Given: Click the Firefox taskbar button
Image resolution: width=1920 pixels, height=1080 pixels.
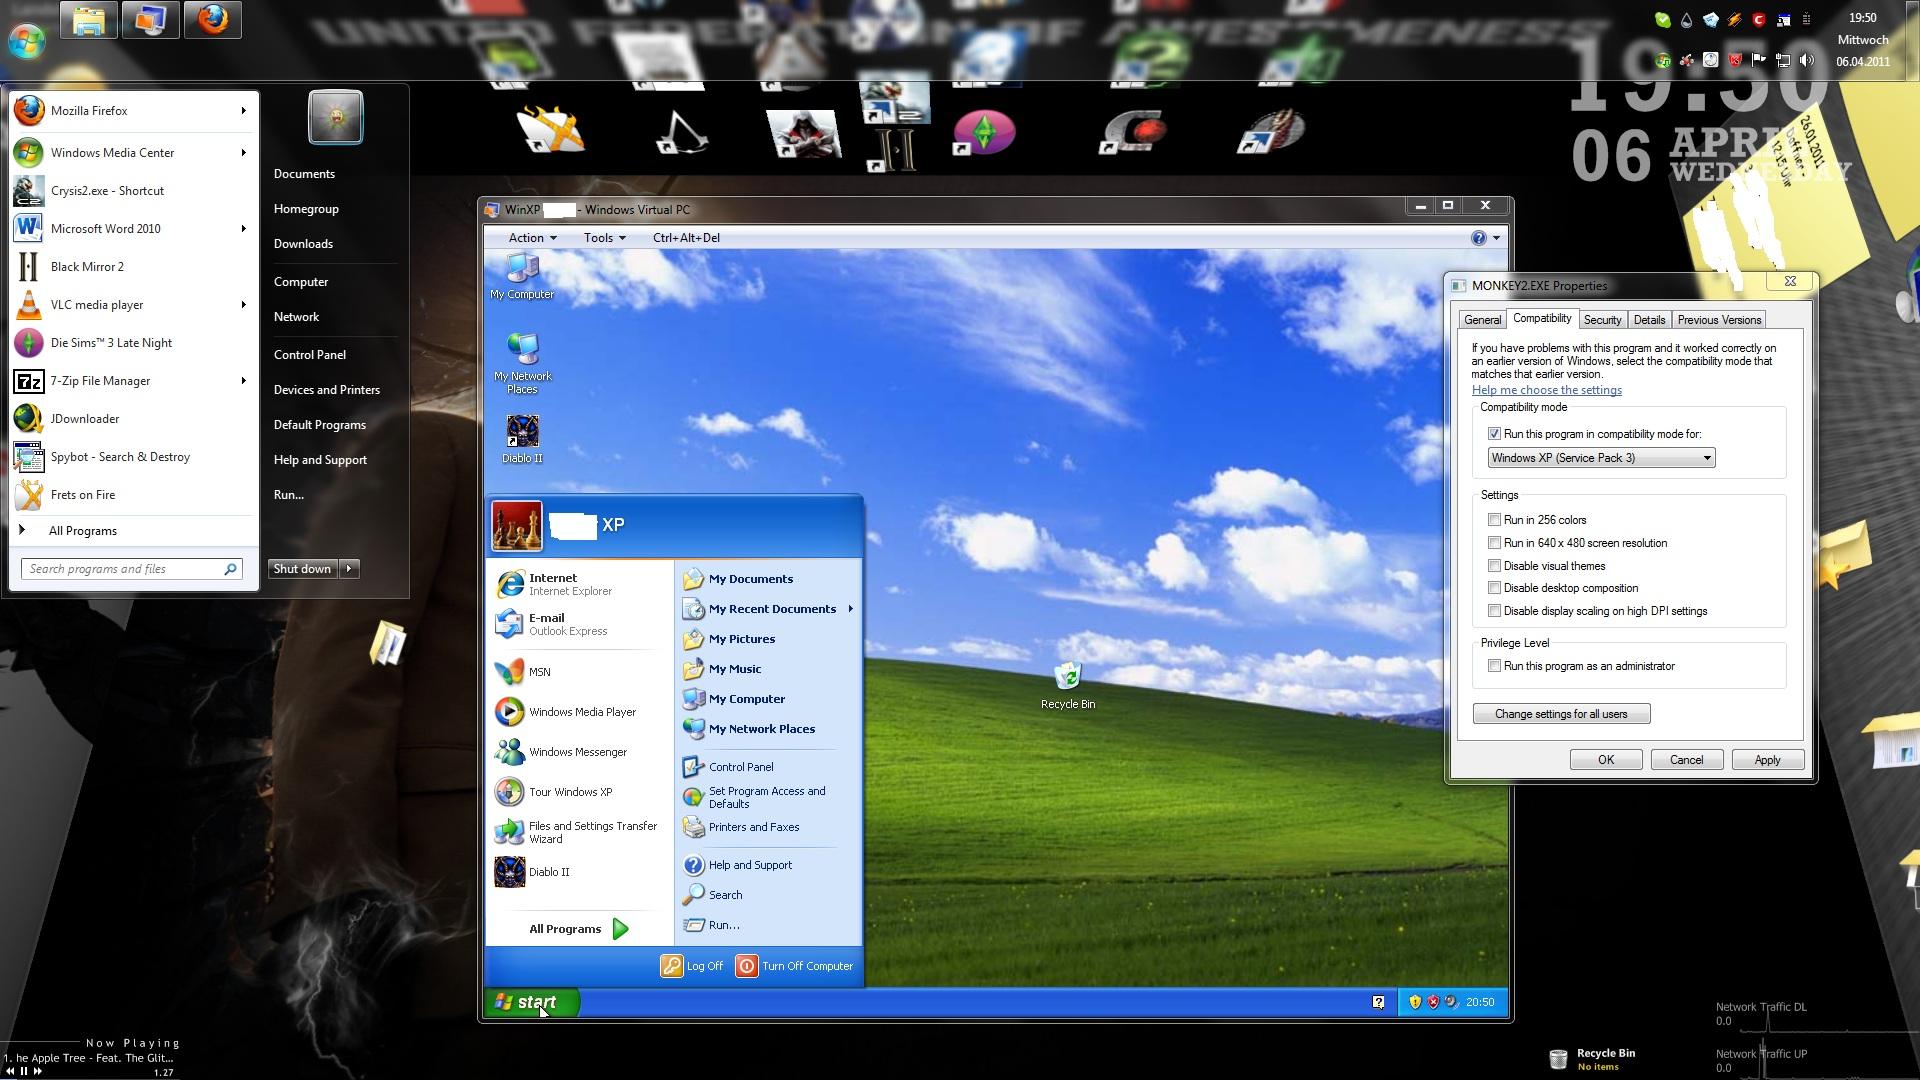Looking at the screenshot, I should (212, 20).
